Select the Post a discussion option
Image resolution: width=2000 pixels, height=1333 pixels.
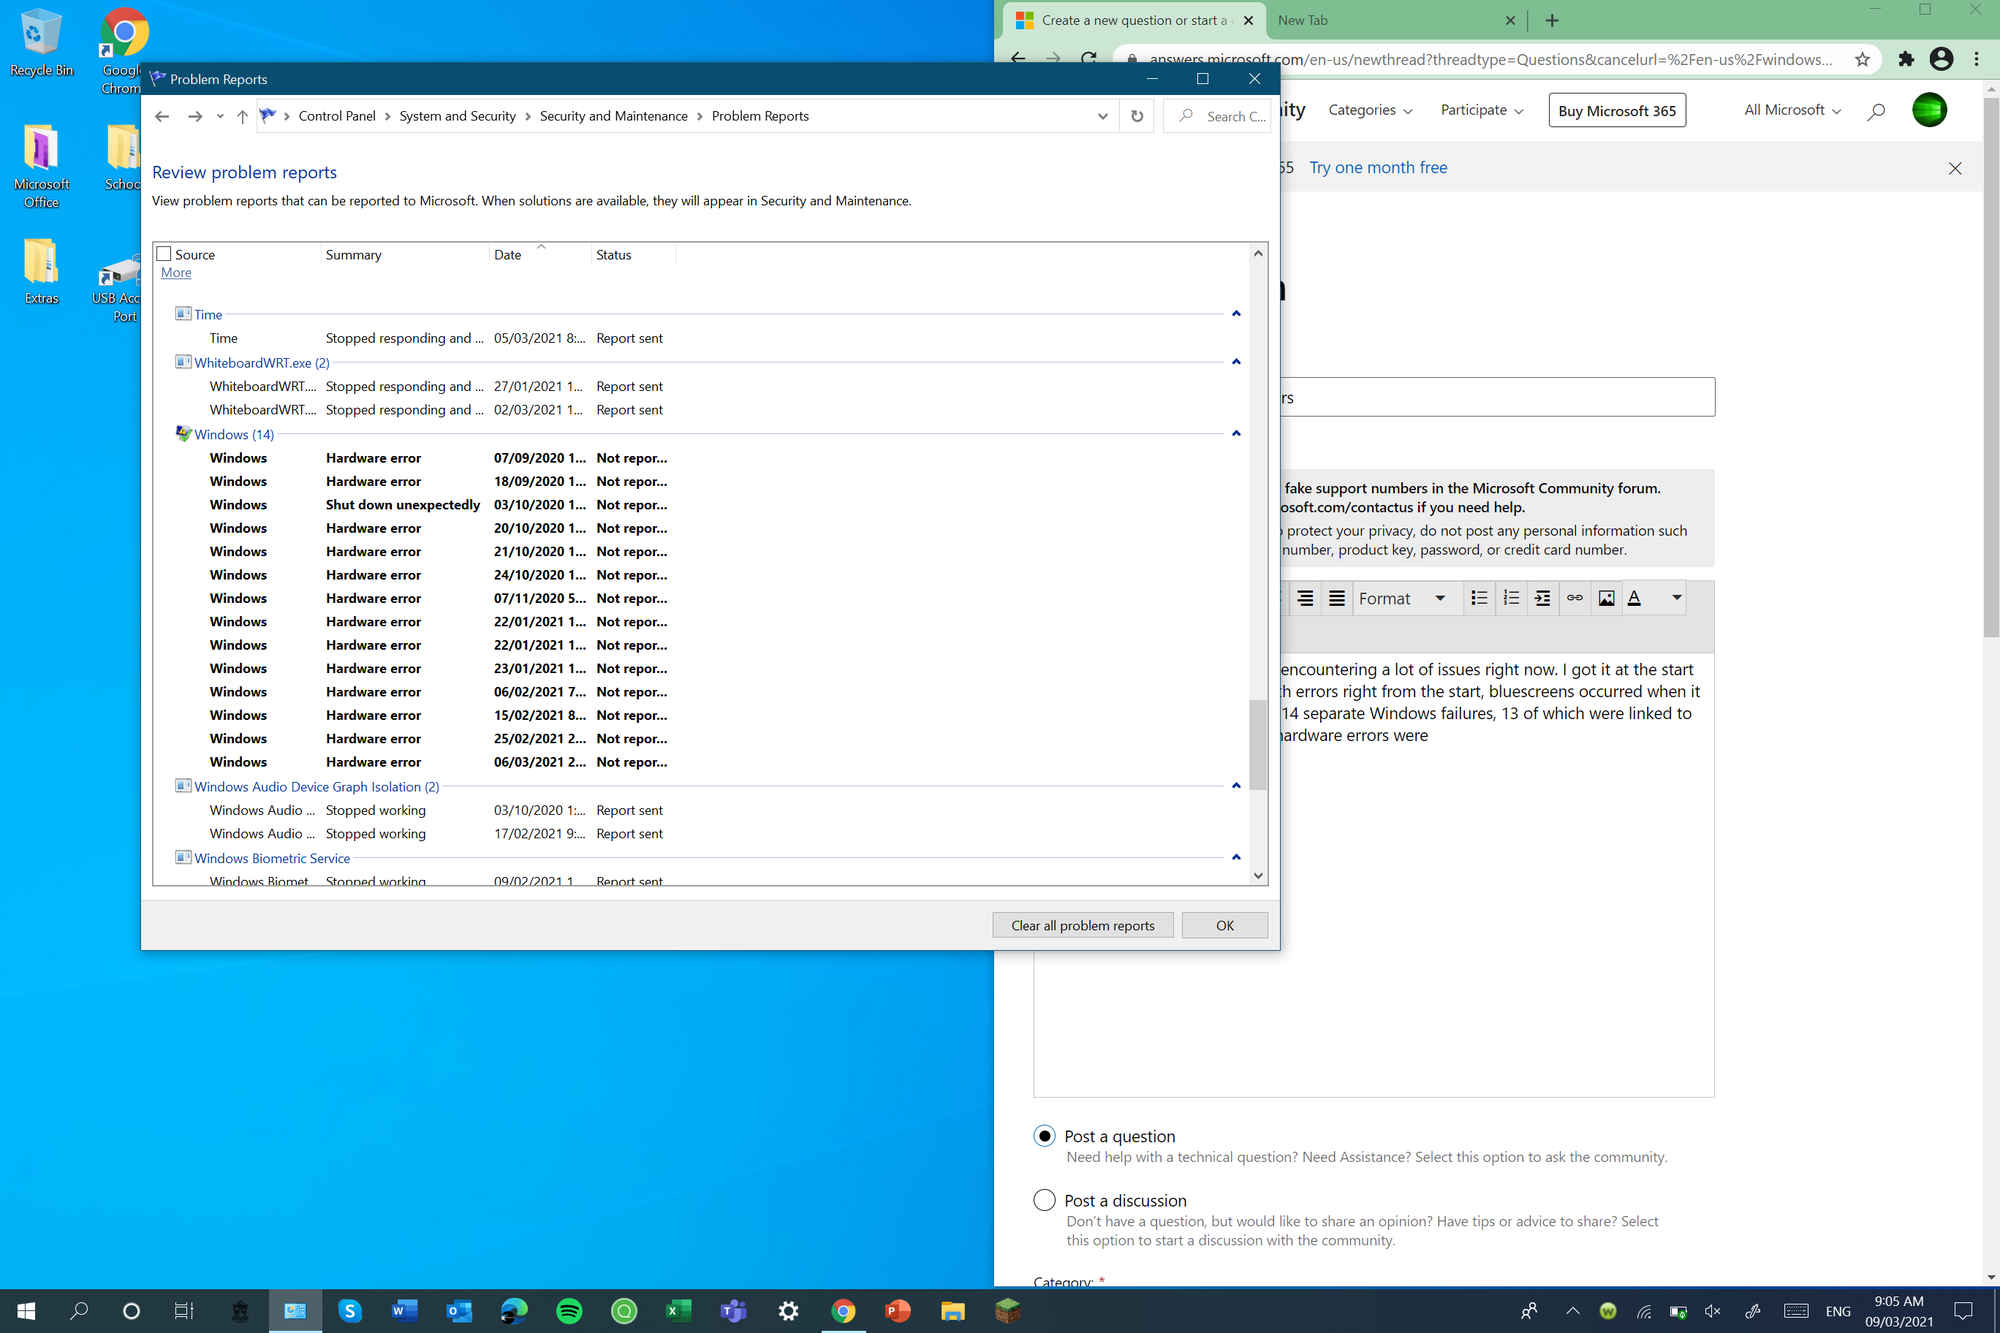click(x=1044, y=1200)
